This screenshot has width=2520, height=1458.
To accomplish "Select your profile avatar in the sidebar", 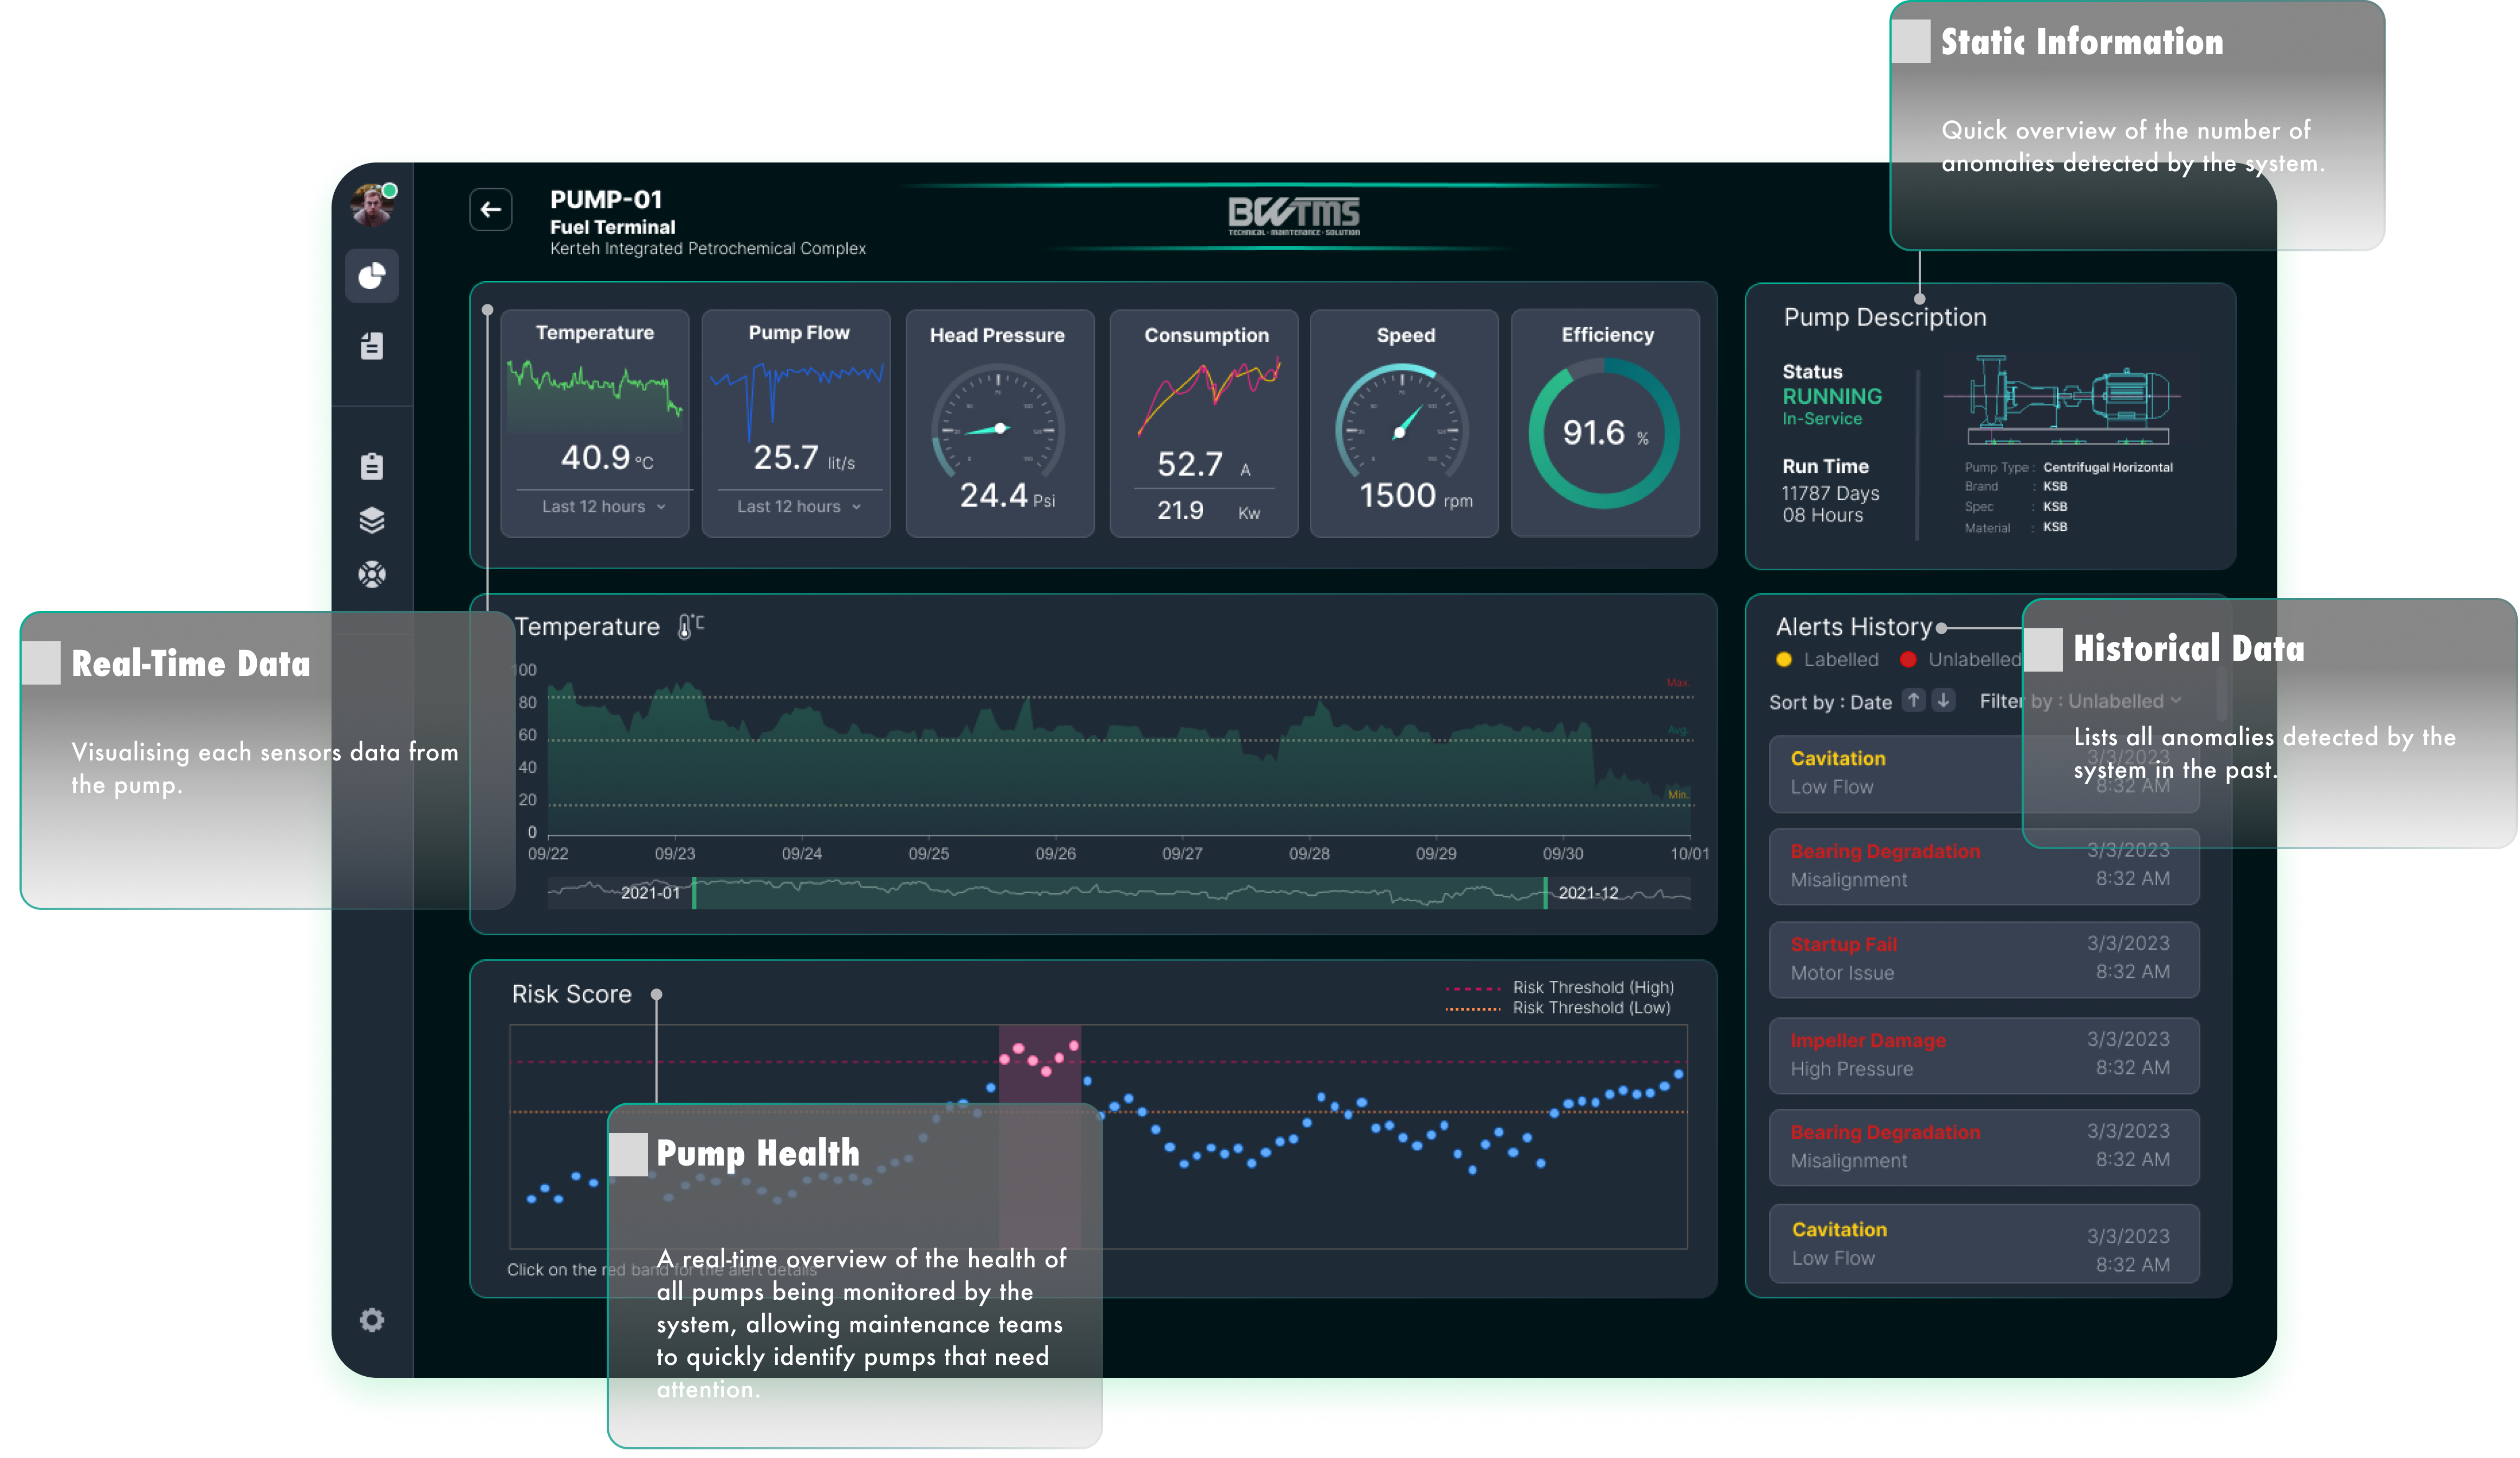I will [372, 204].
